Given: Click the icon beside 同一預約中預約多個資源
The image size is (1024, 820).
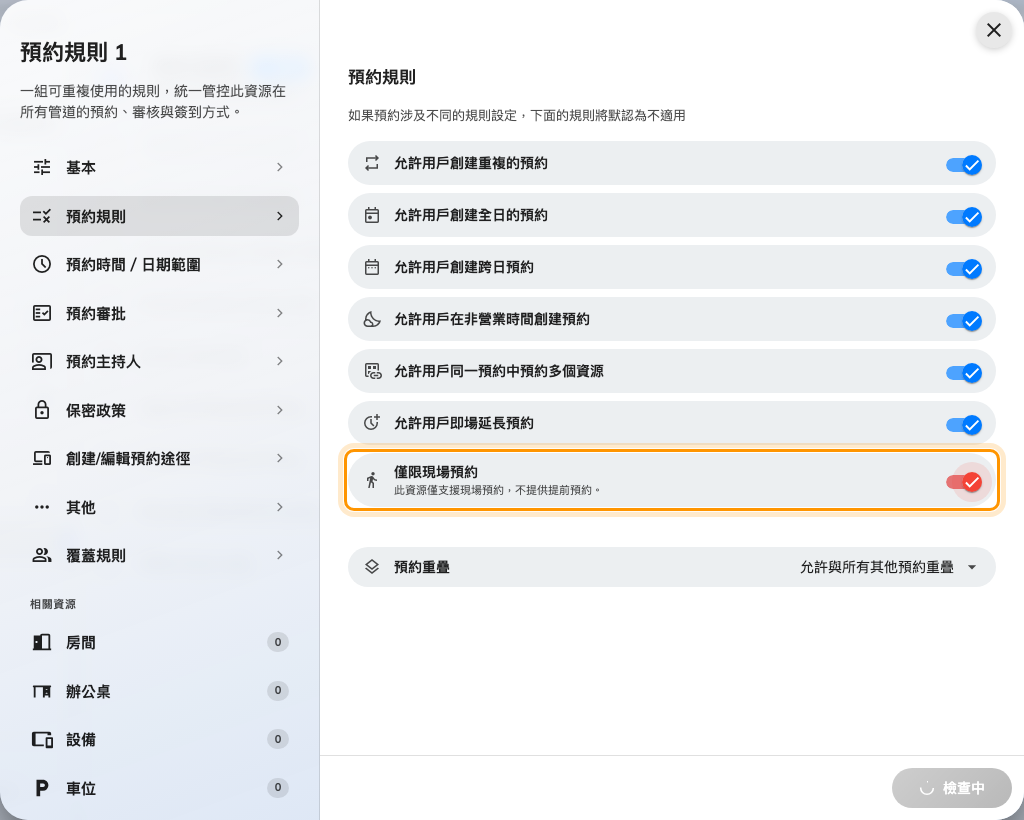Looking at the screenshot, I should (x=373, y=371).
